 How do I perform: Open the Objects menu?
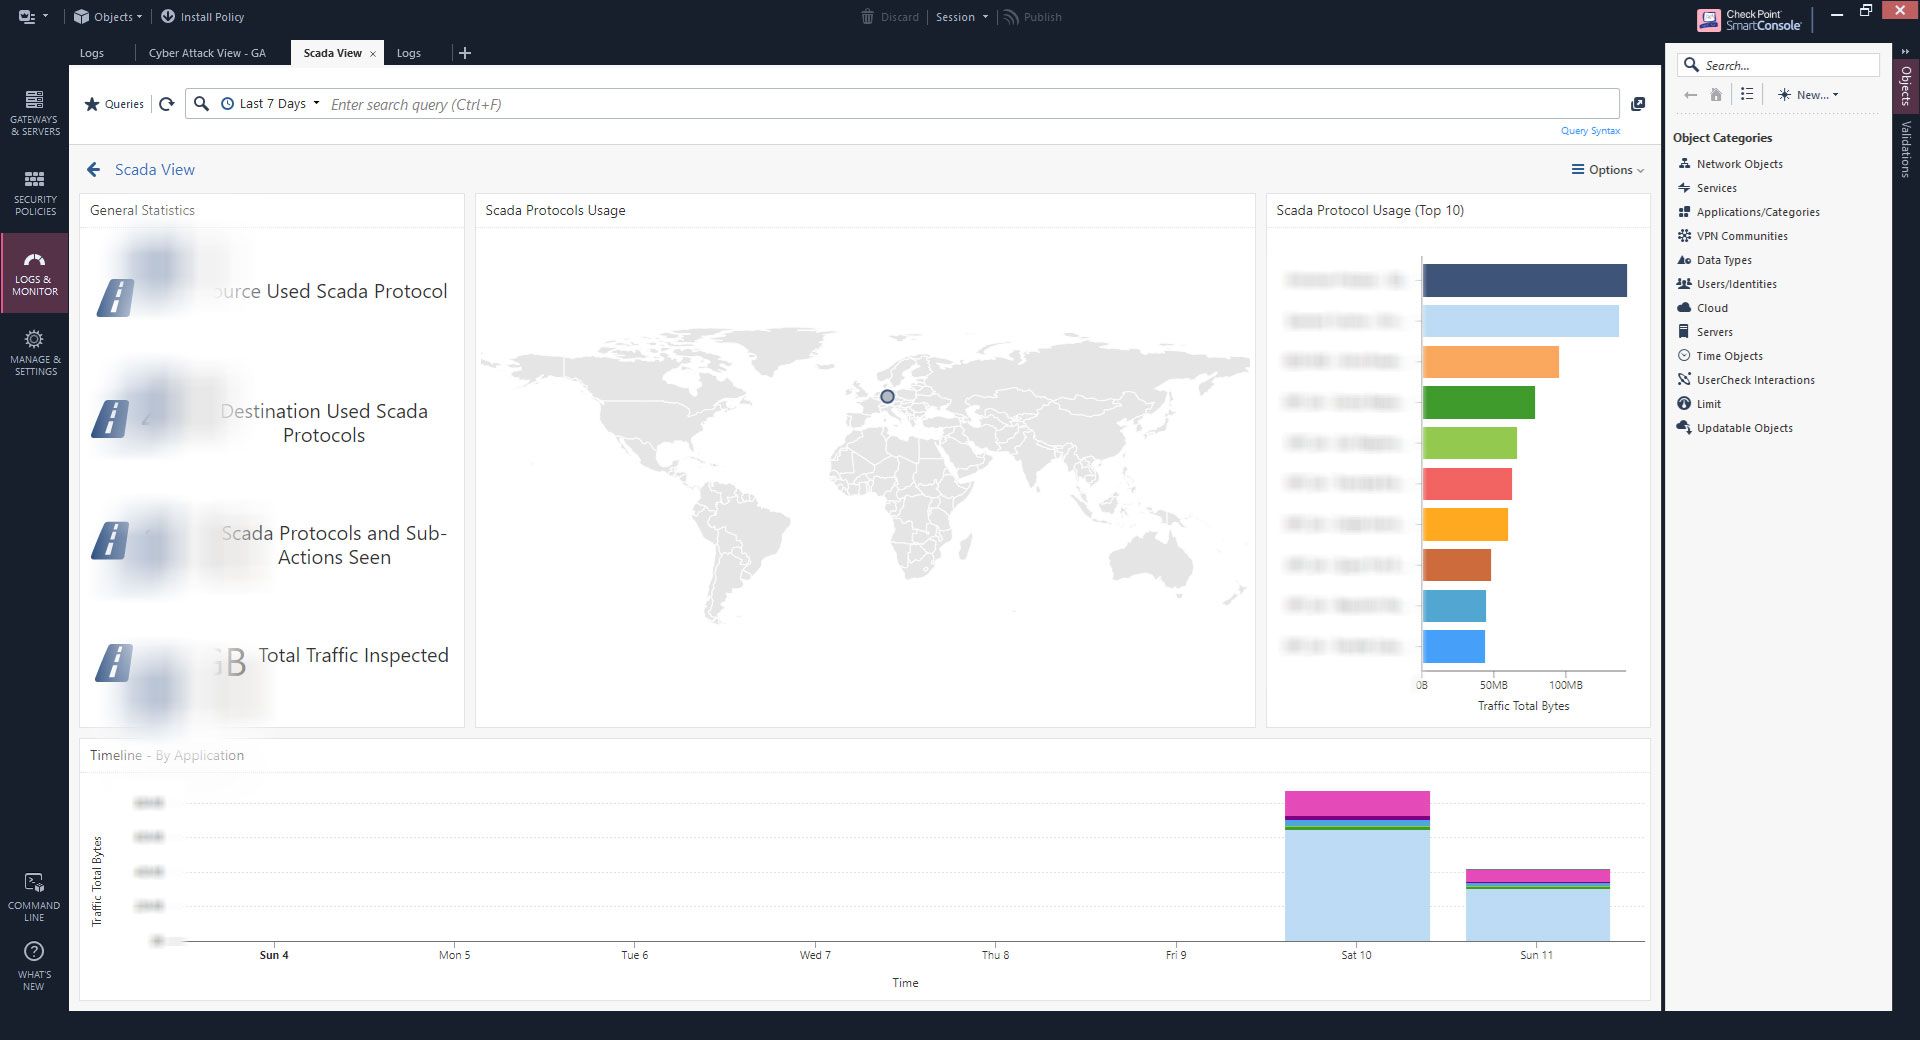point(108,17)
